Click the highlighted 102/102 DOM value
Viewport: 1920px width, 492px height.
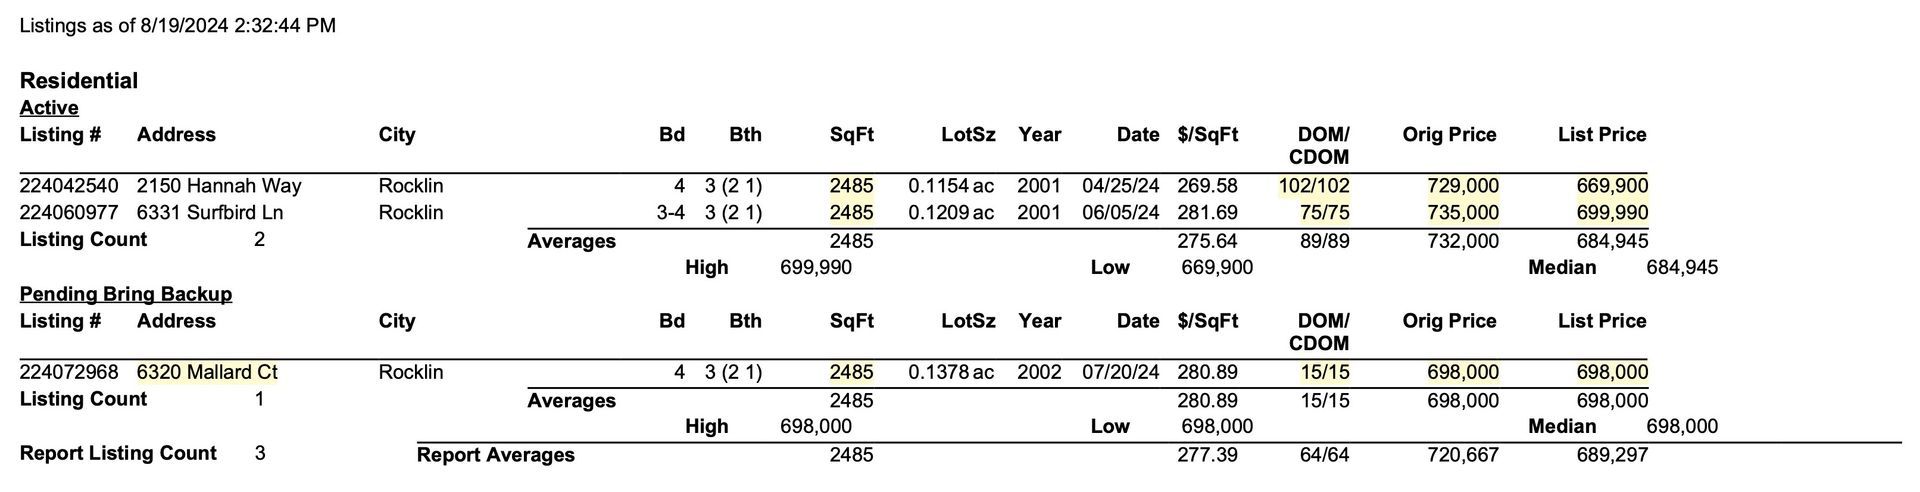pos(1314,186)
